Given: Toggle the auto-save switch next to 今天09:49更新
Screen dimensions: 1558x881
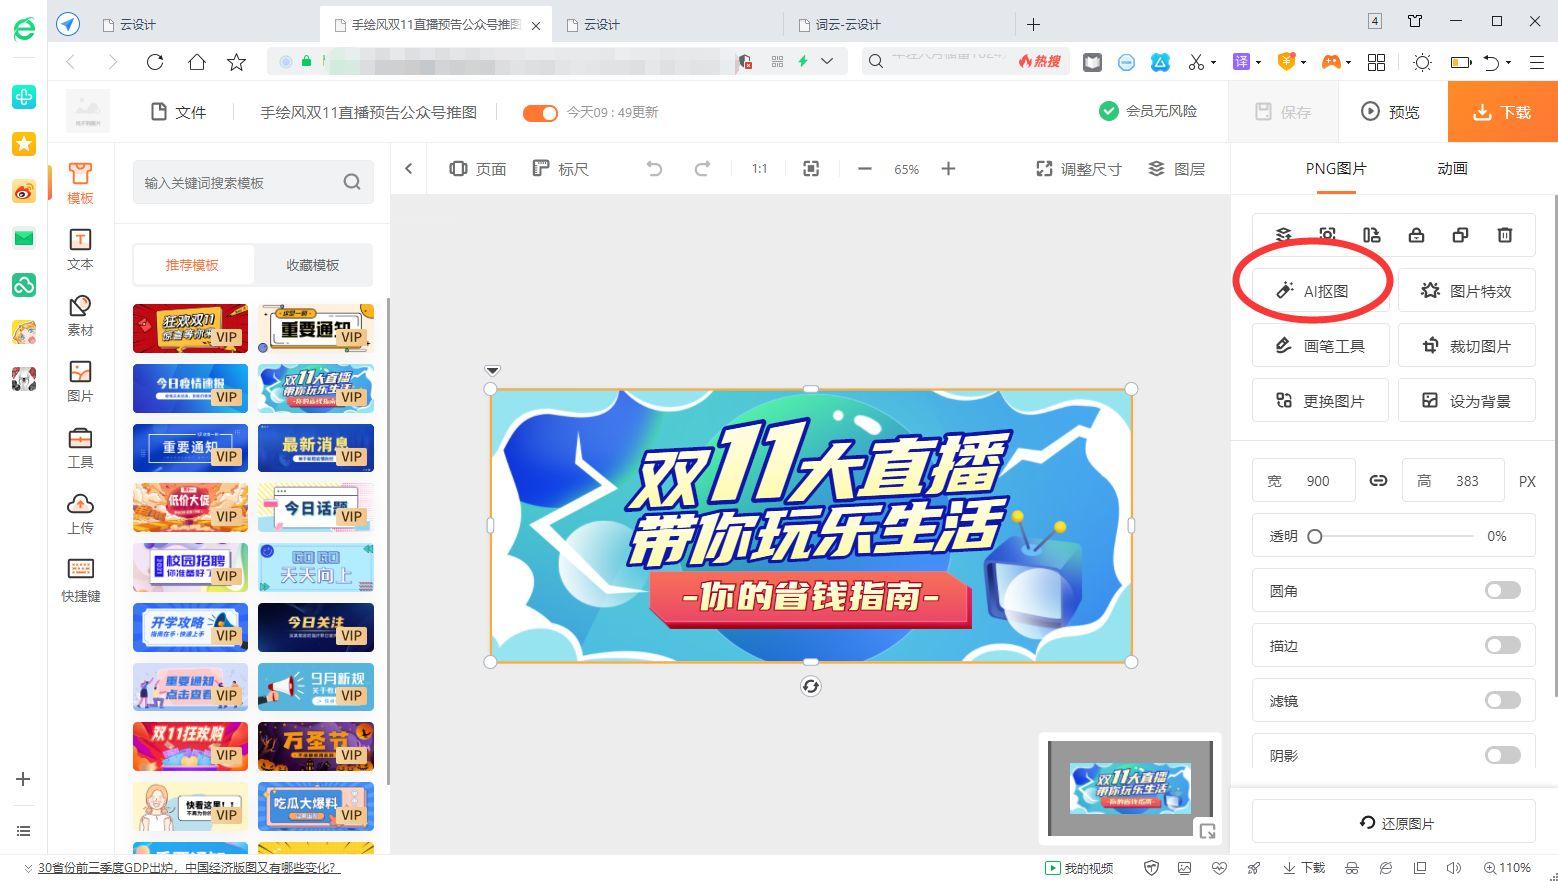Looking at the screenshot, I should [540, 113].
